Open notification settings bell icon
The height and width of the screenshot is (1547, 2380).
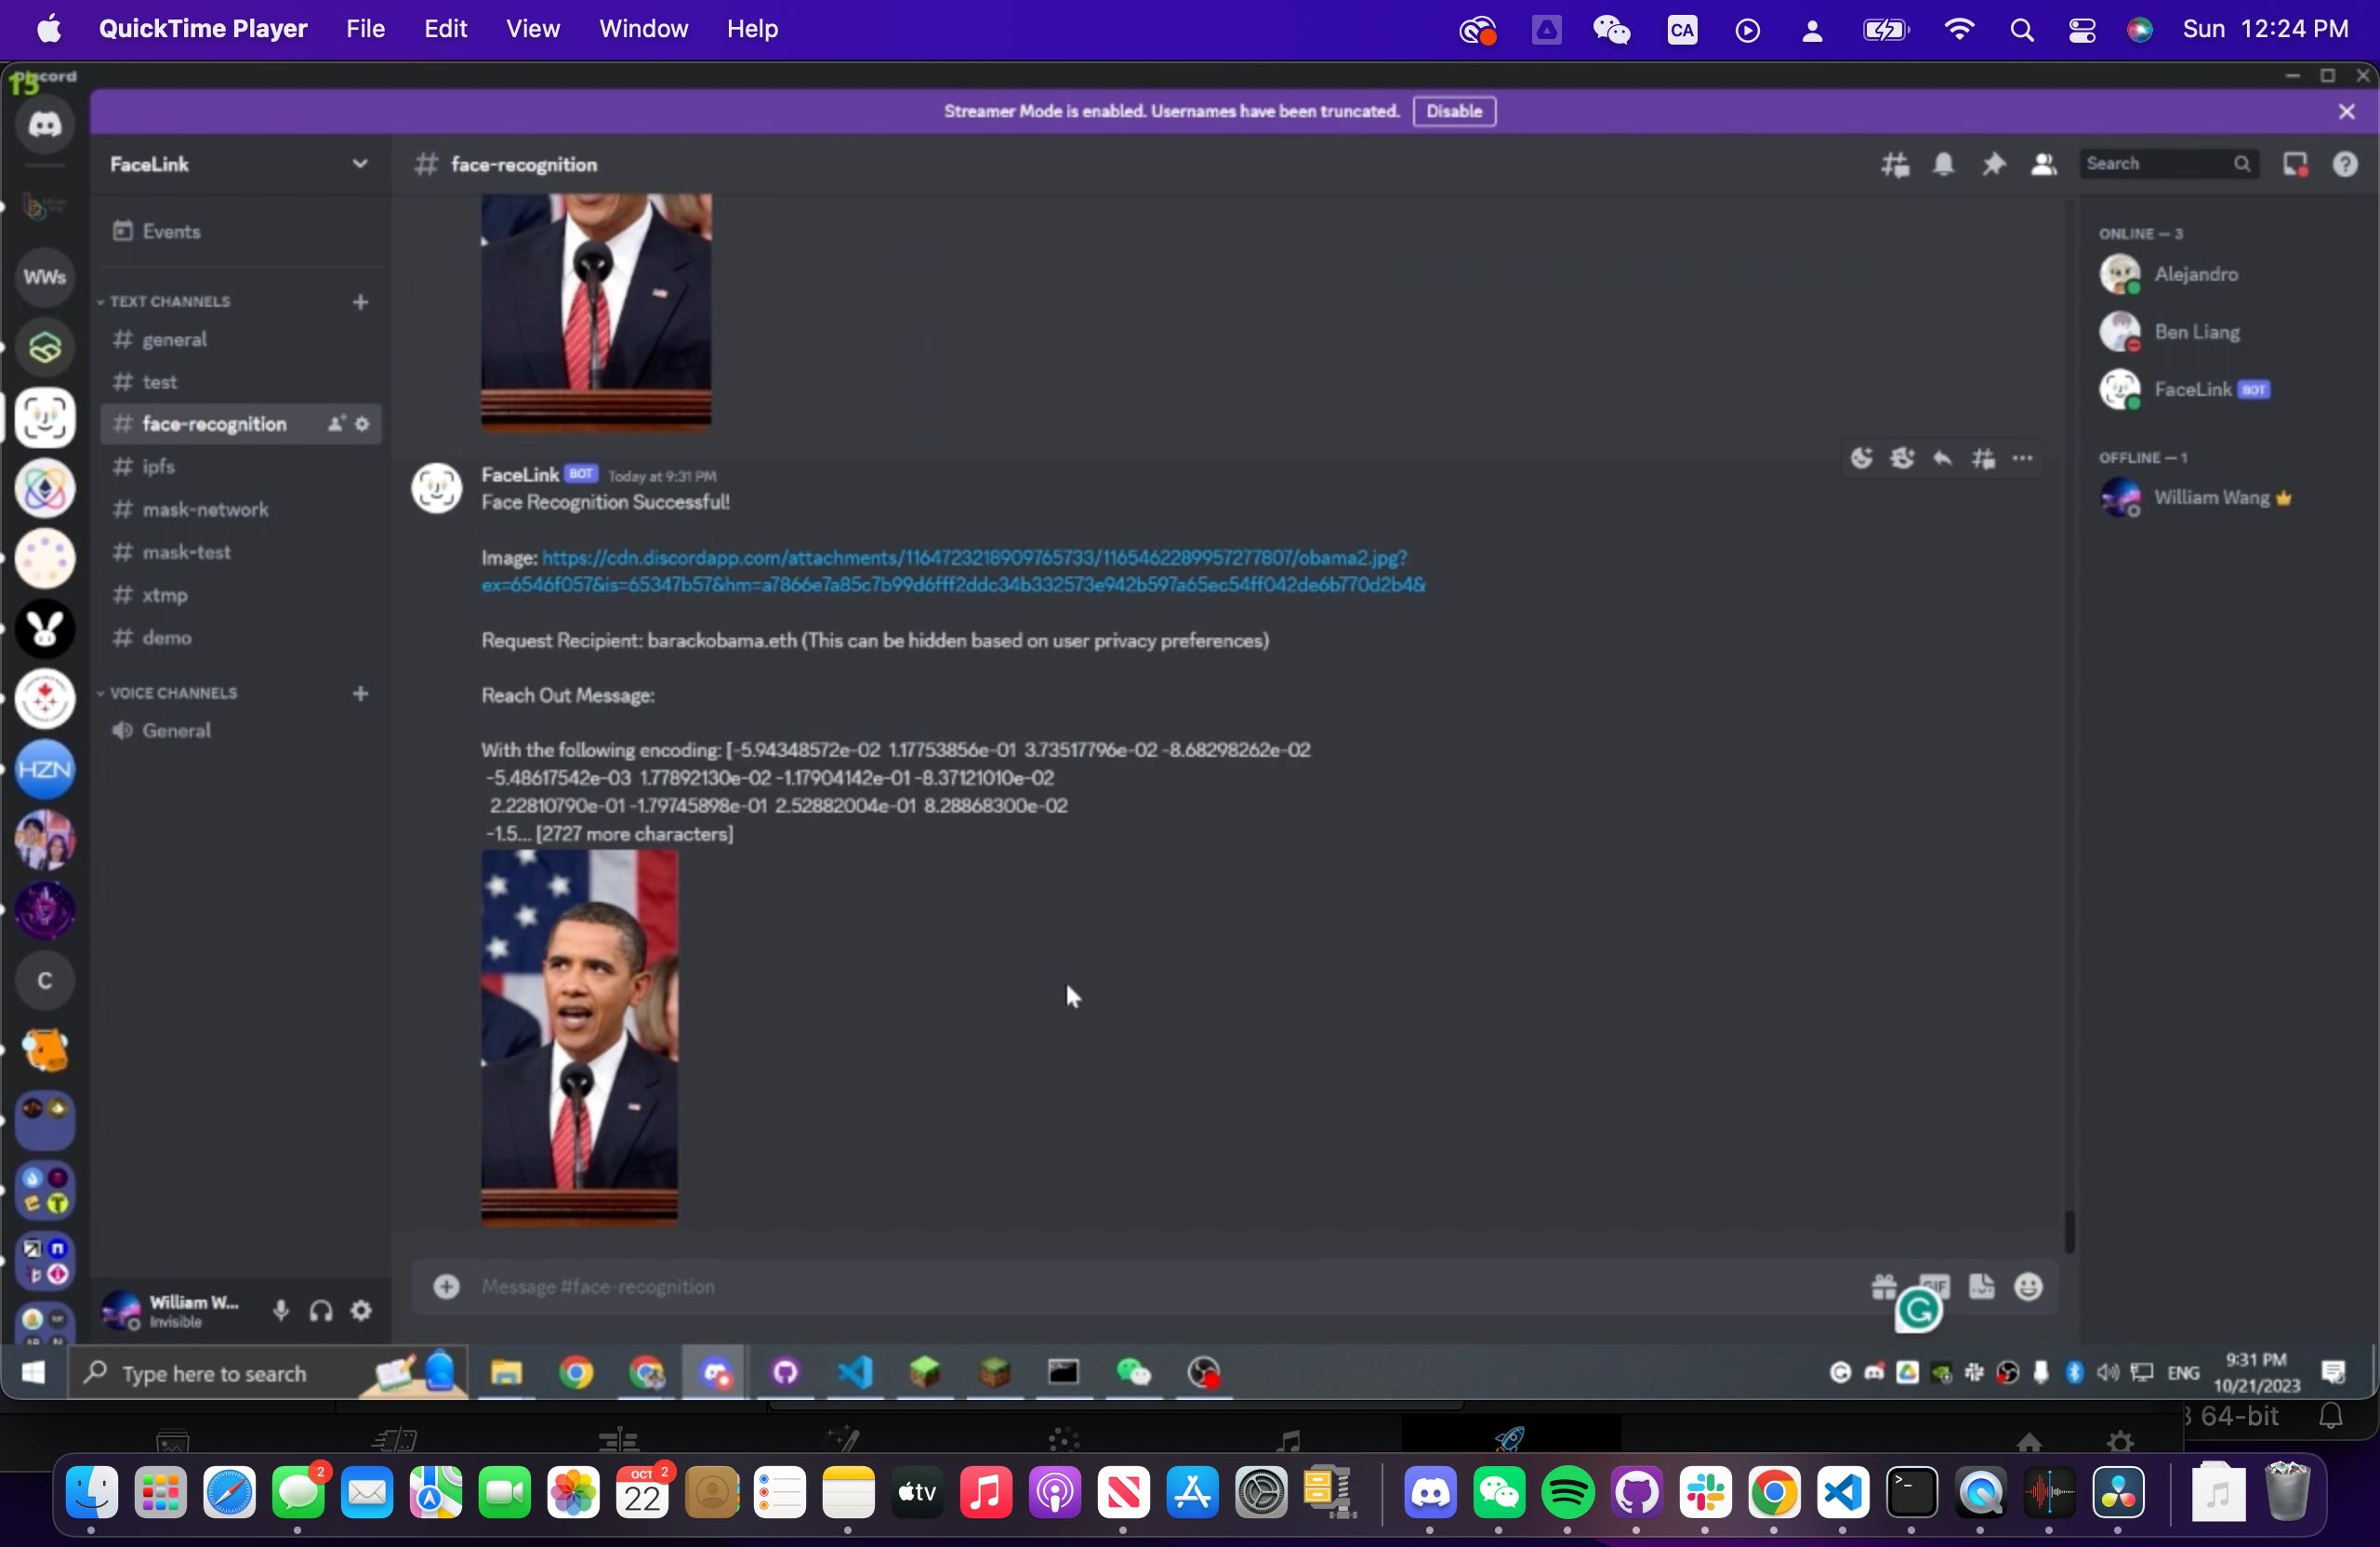(1944, 165)
